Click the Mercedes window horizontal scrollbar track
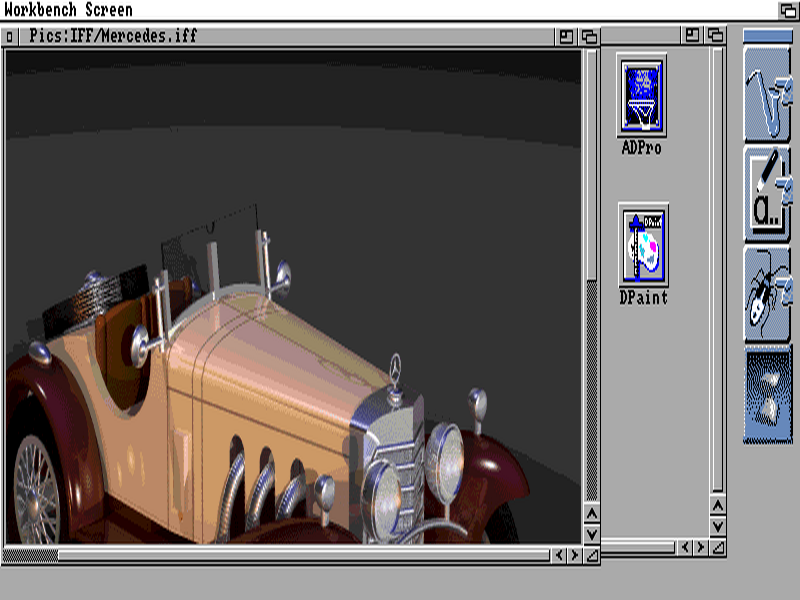Viewport: 800px width, 600px height. [x=300, y=554]
